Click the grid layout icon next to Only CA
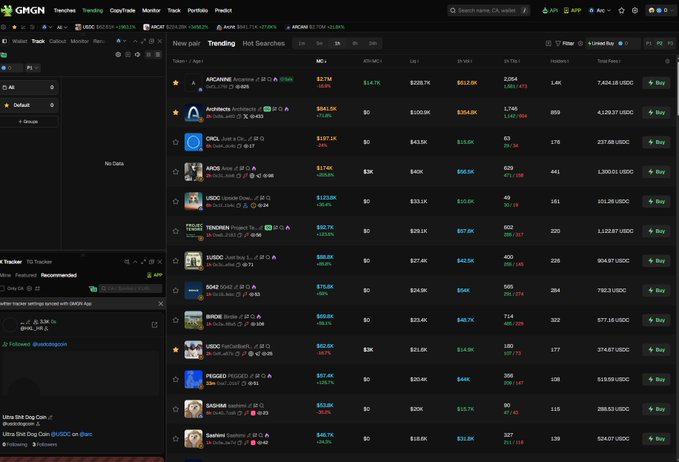Image resolution: width=679 pixels, height=462 pixels. point(38,288)
